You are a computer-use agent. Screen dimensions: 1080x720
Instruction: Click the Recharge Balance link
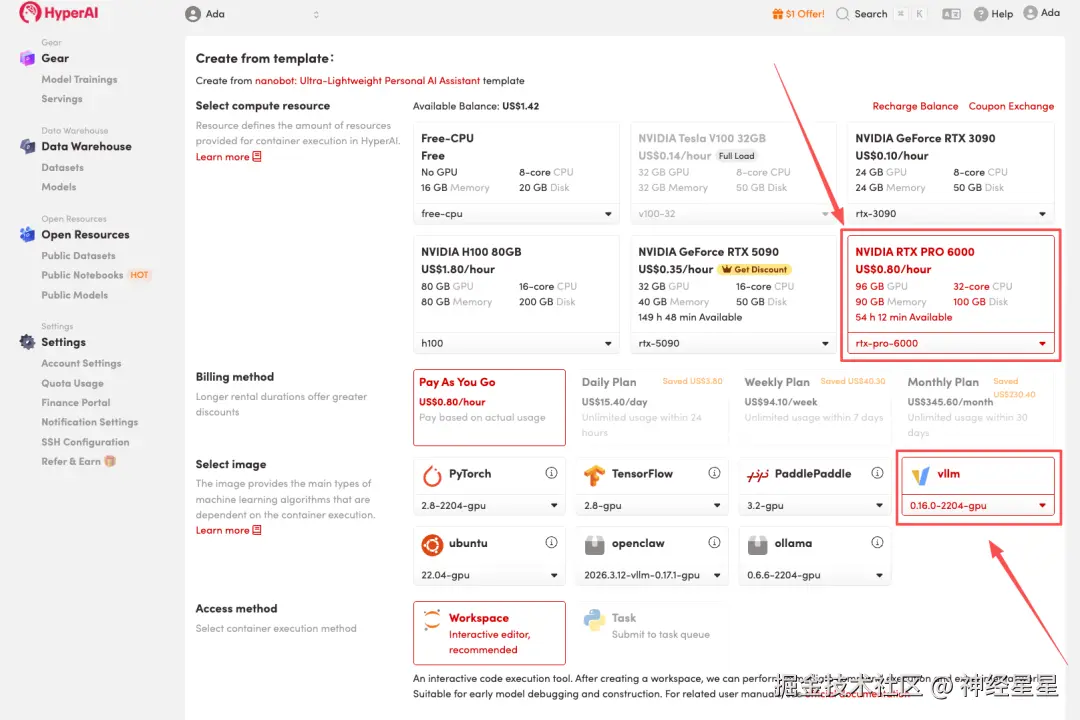(x=915, y=106)
